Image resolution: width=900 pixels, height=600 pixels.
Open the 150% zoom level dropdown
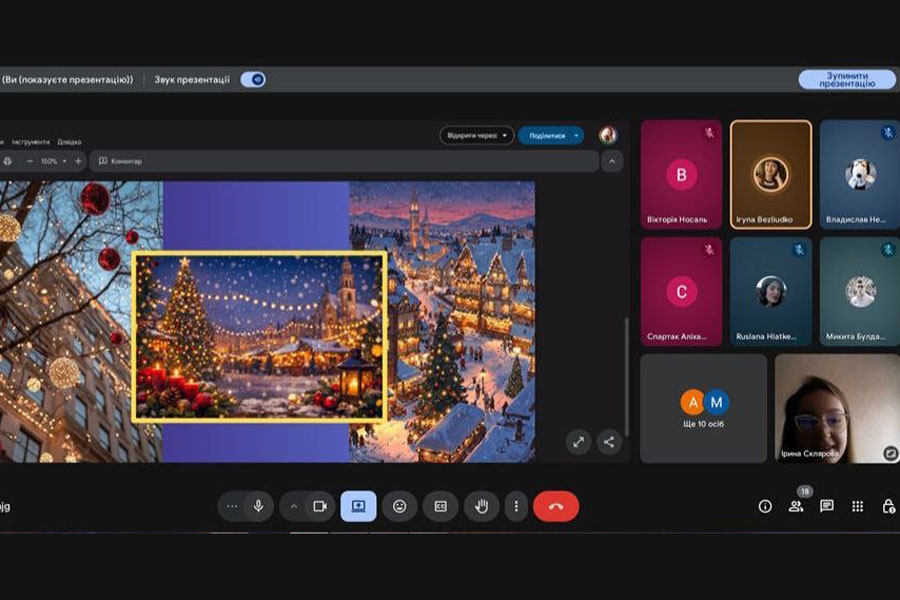pos(52,161)
